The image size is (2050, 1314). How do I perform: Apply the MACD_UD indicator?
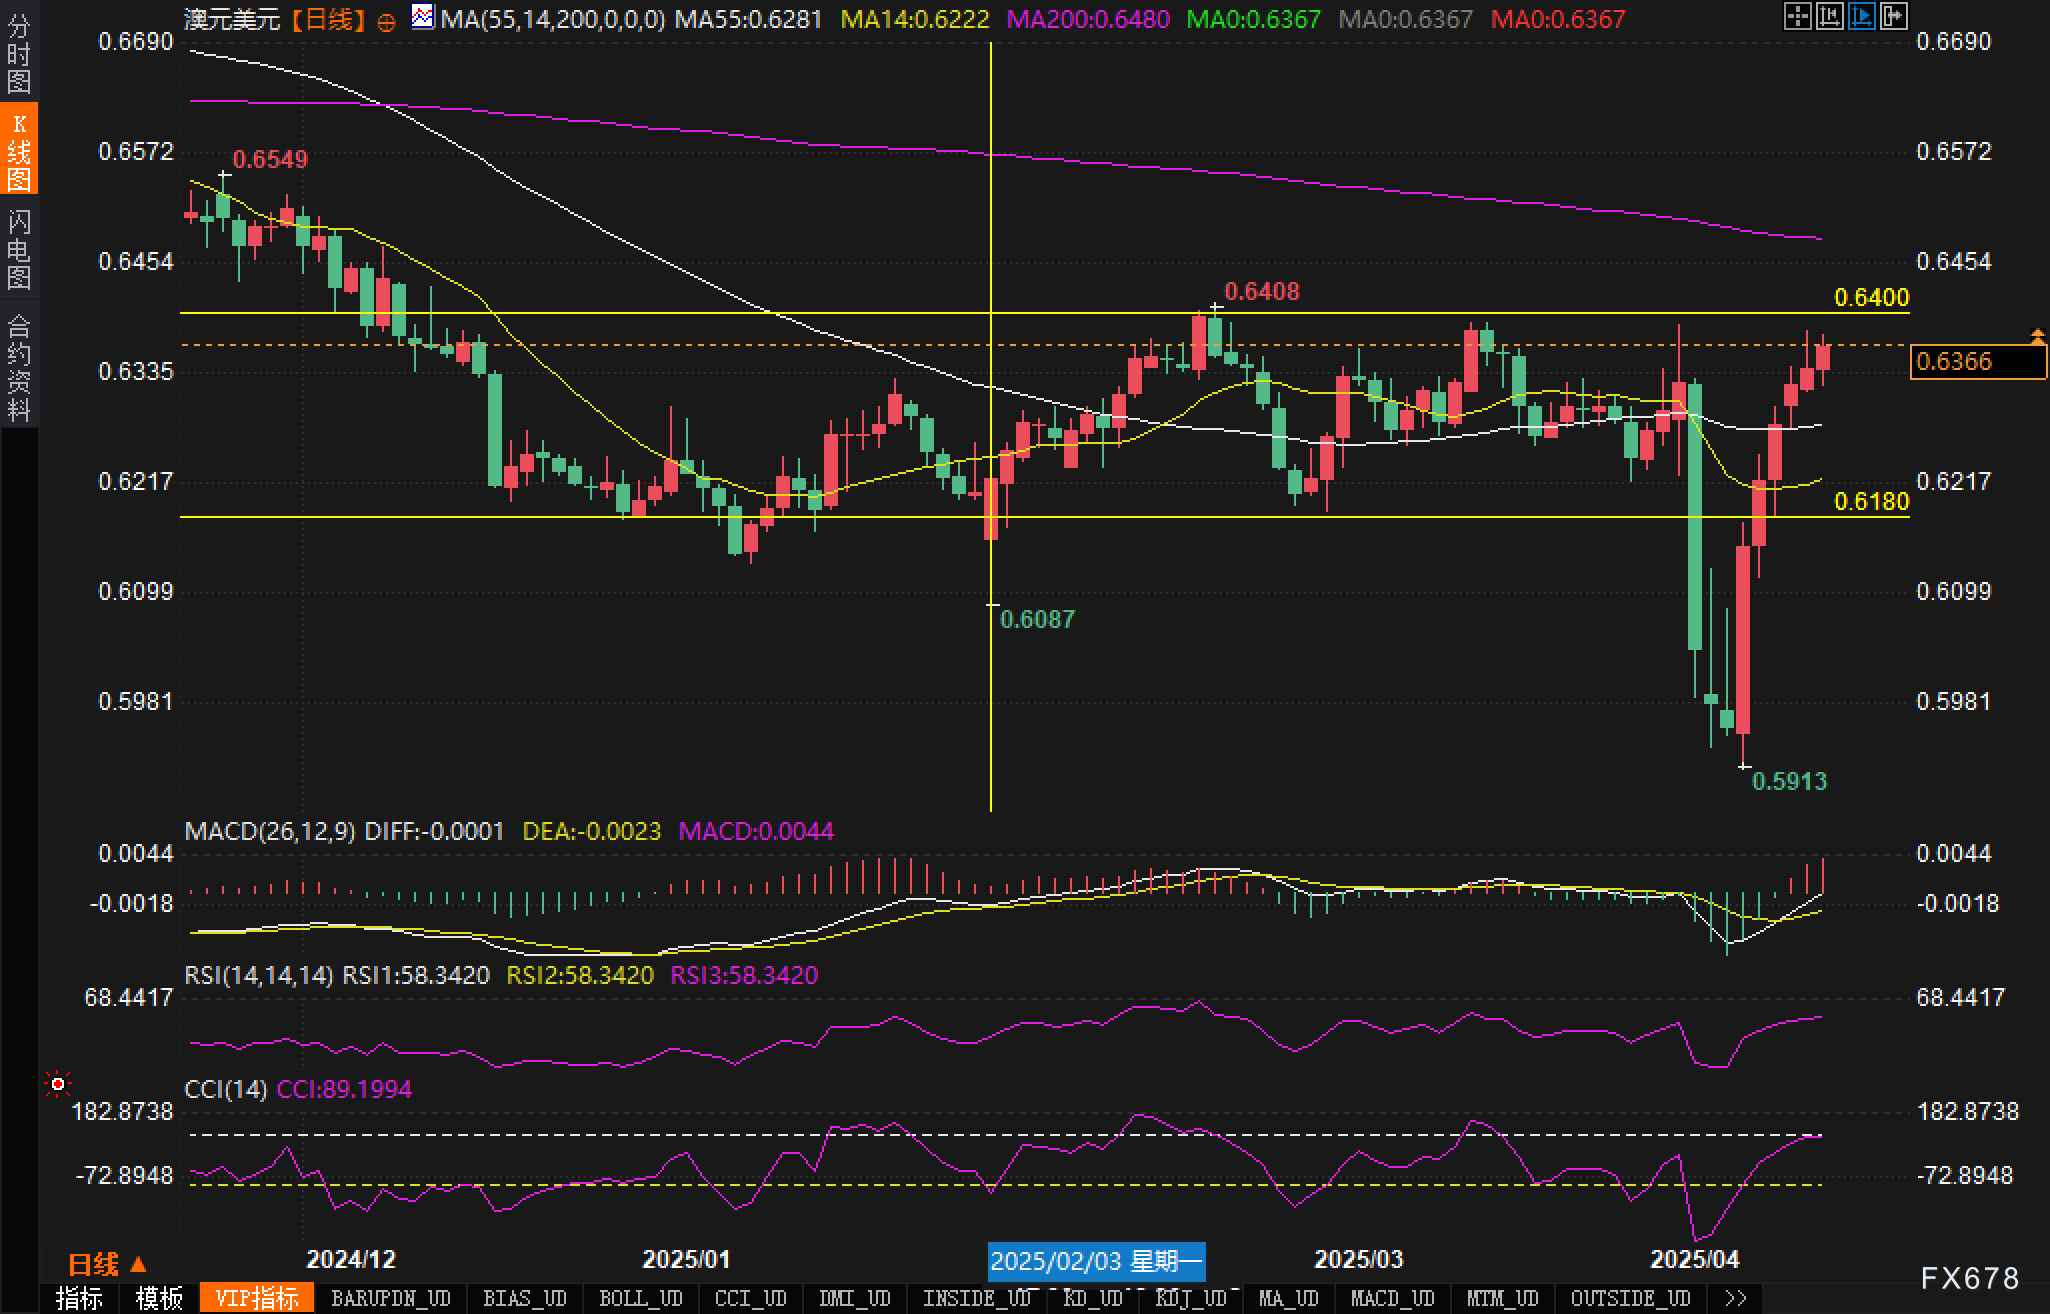(x=1392, y=1298)
